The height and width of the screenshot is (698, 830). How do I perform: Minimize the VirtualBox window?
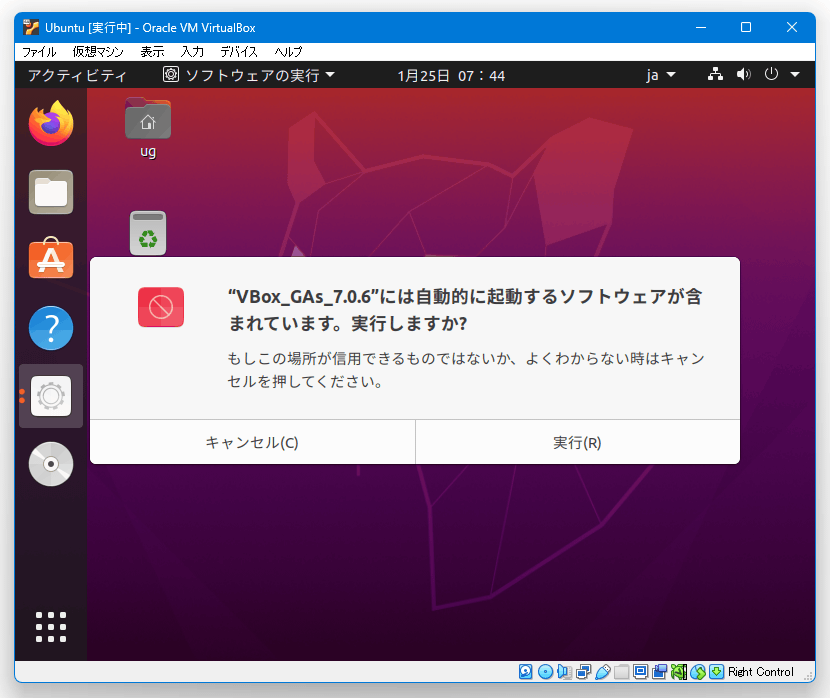pos(701,28)
